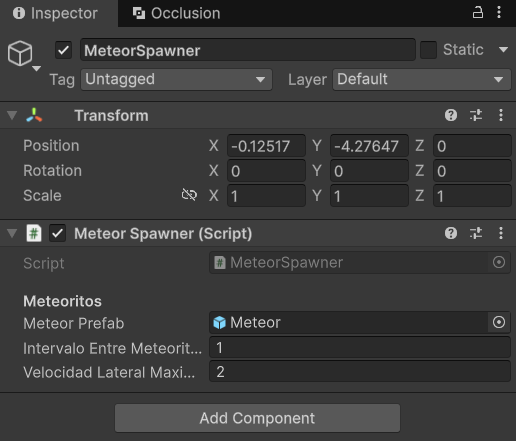Pick object for Meteor Prefab field
Screen dimensions: 516x441
coord(499,322)
